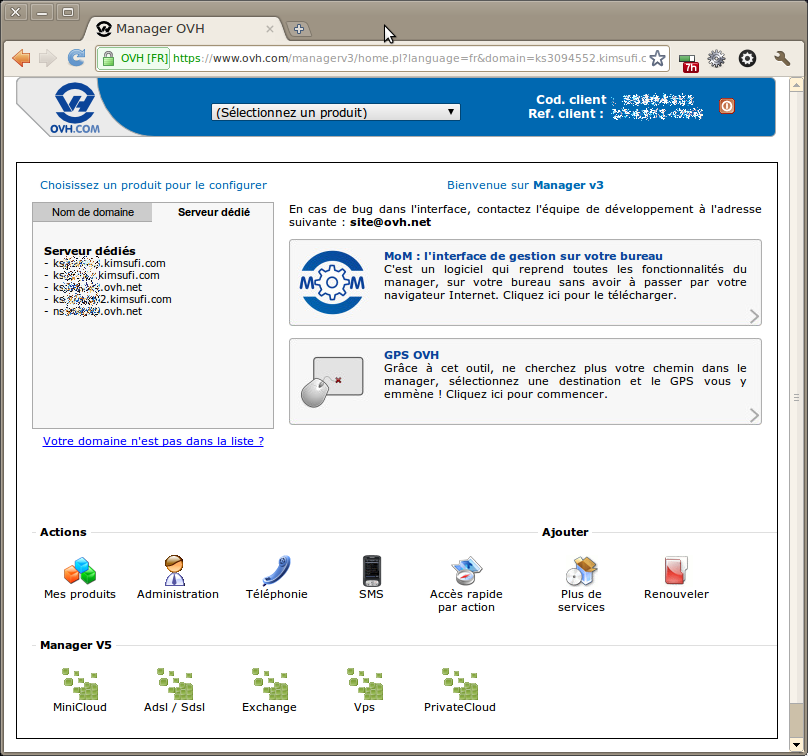This screenshot has width=808, height=756.
Task: Click the green lock OVH [FR] badge
Action: coord(135,58)
